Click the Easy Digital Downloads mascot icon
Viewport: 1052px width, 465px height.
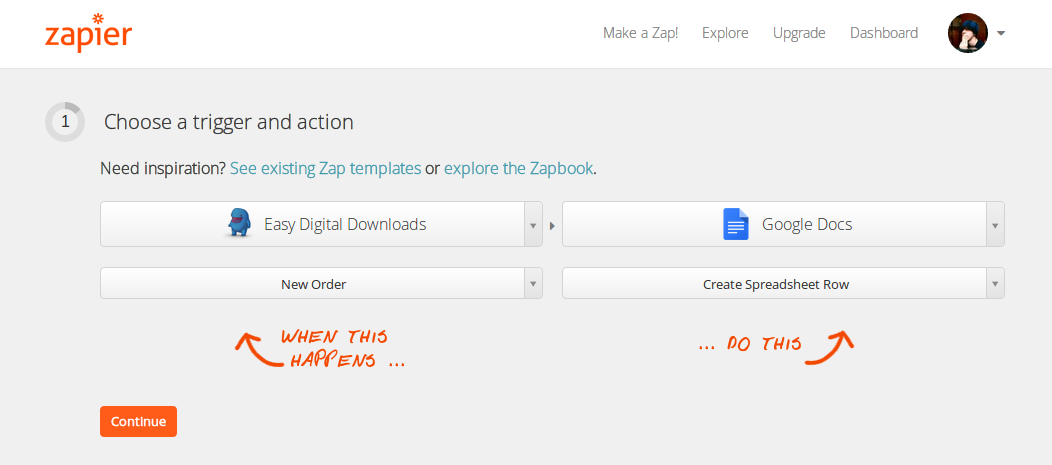(x=240, y=223)
